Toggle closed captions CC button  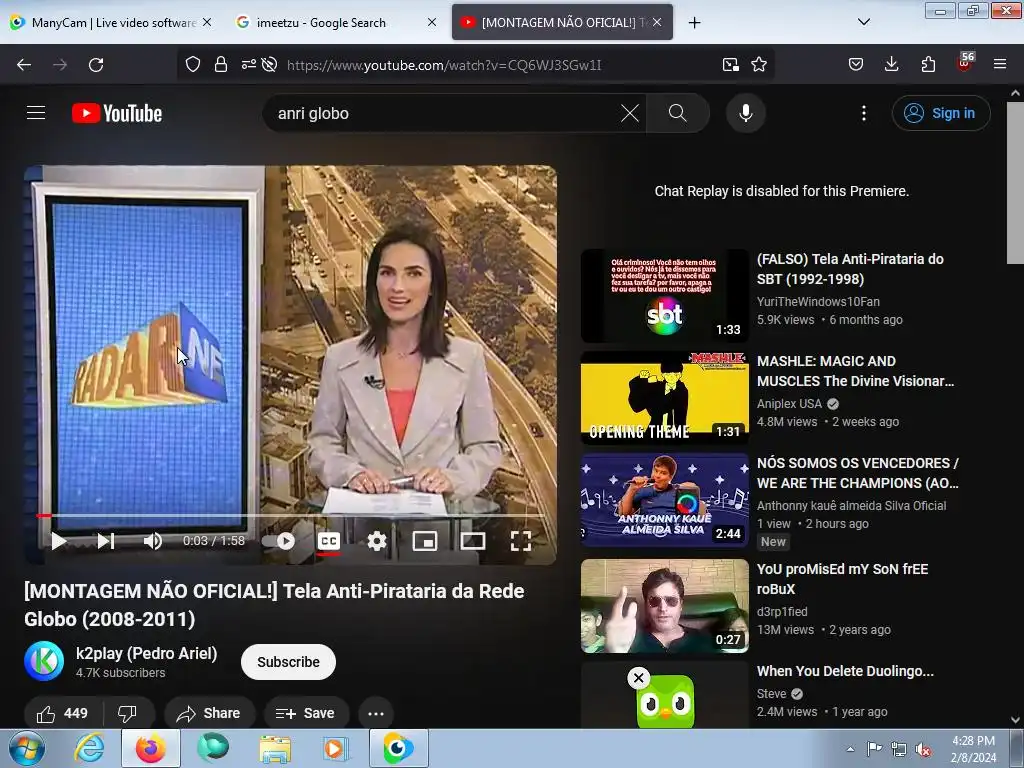(x=328, y=541)
